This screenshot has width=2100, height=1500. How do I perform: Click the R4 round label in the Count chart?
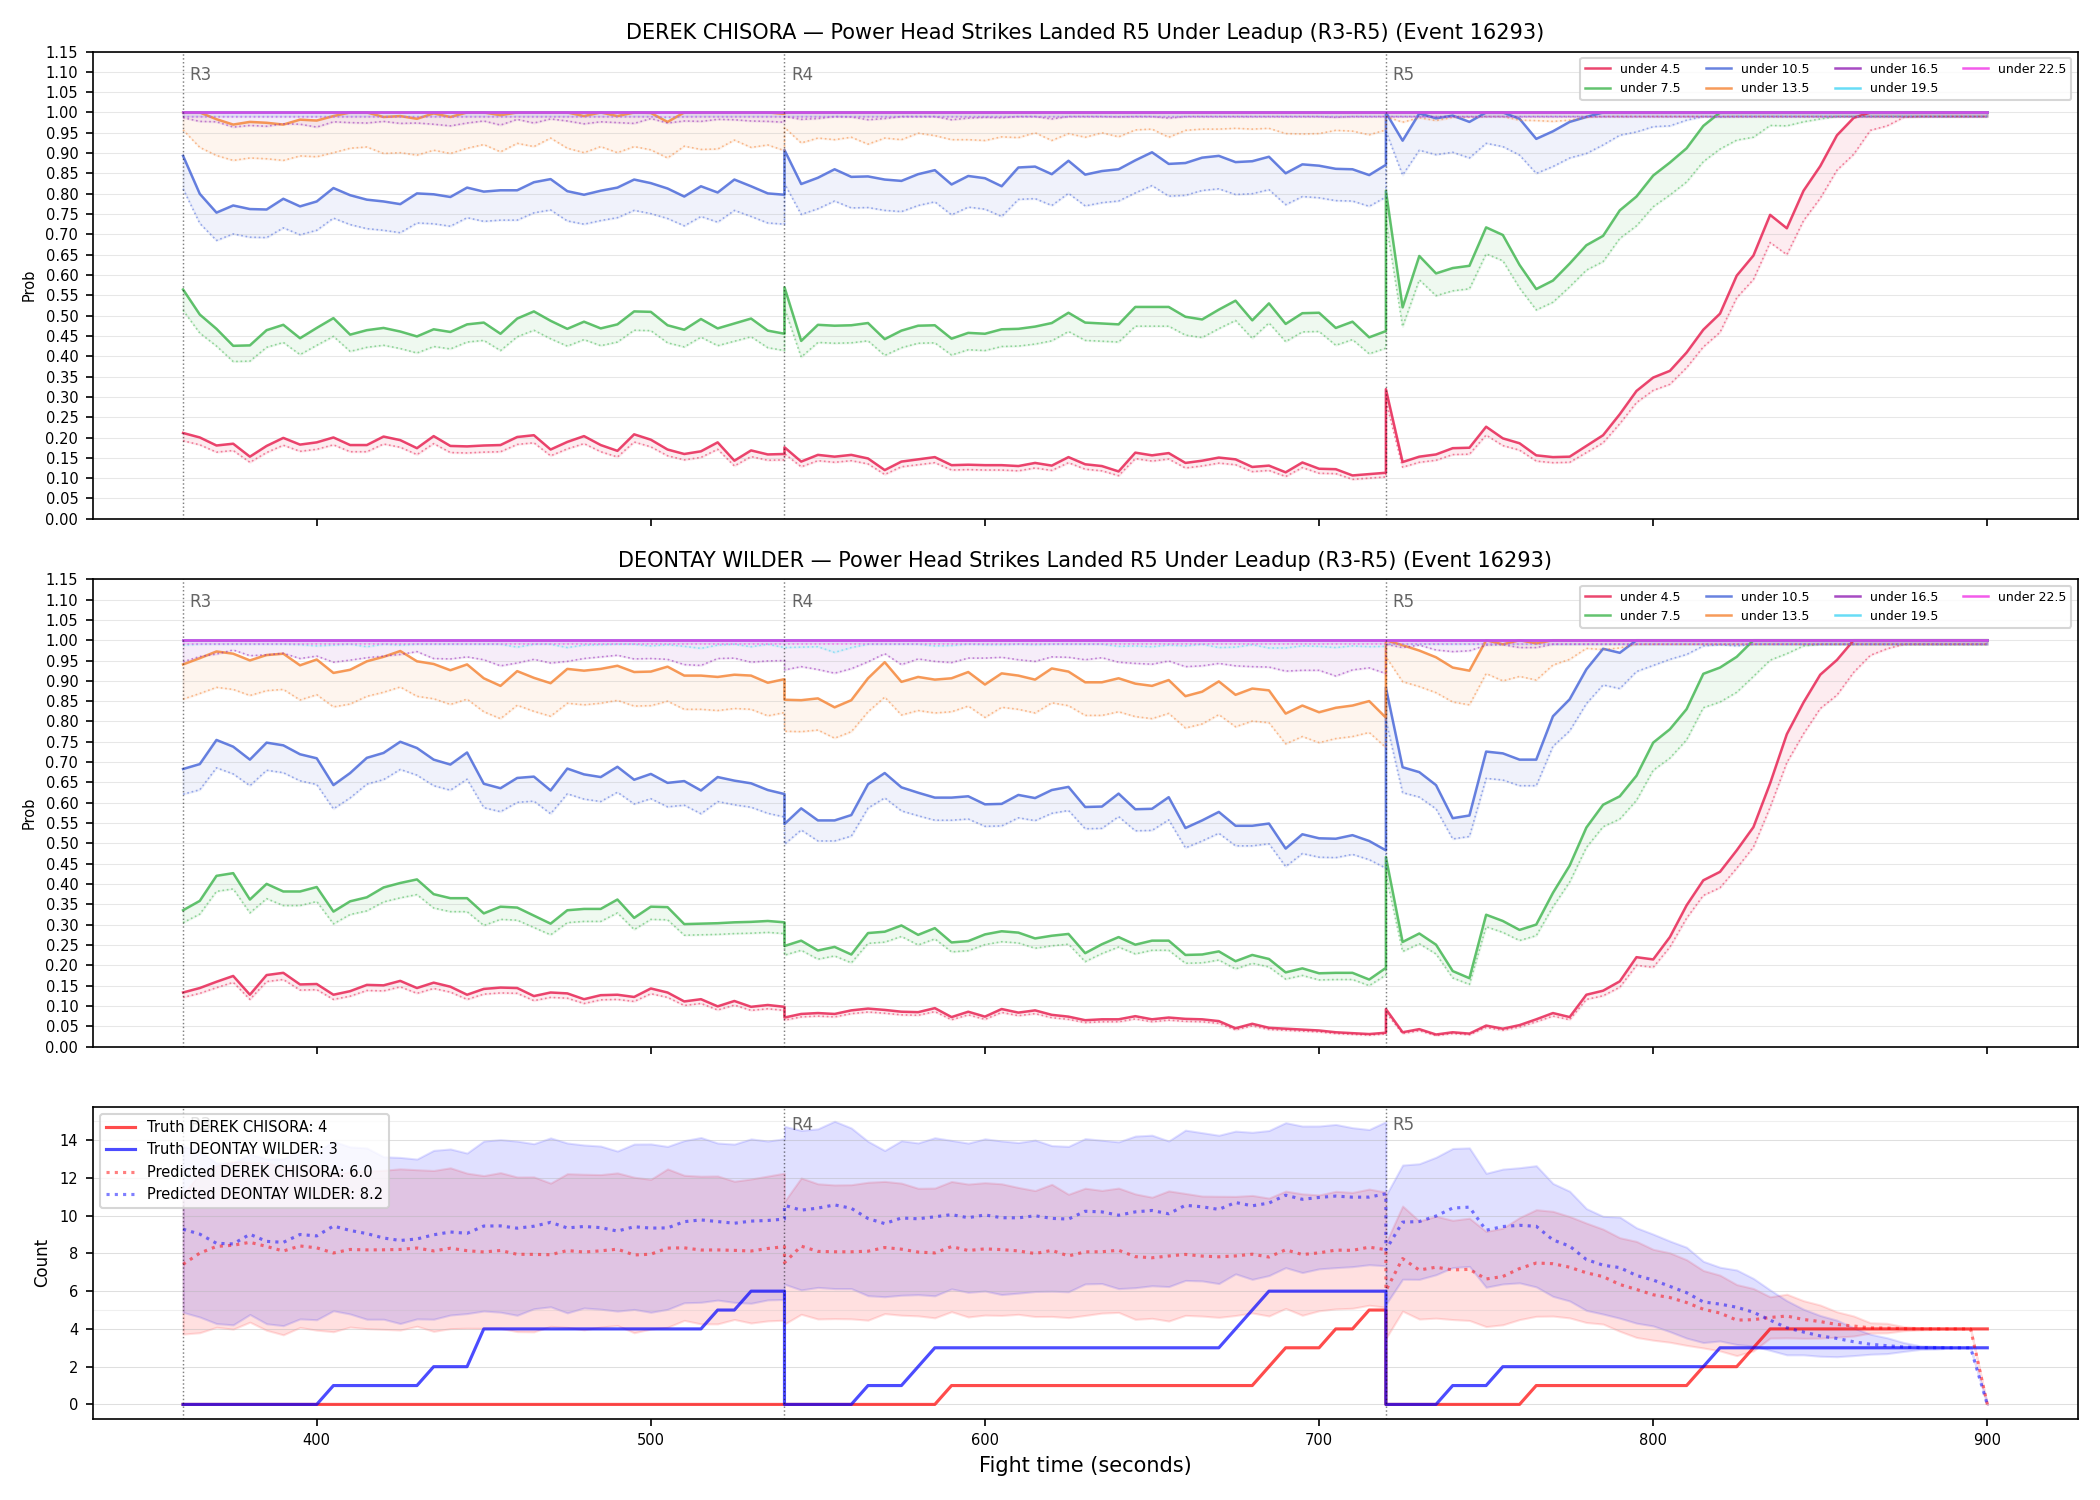[802, 1124]
